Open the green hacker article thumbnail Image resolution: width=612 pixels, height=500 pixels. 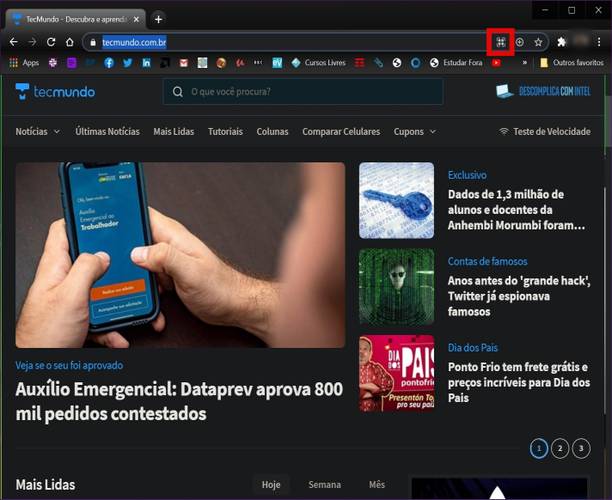point(396,287)
